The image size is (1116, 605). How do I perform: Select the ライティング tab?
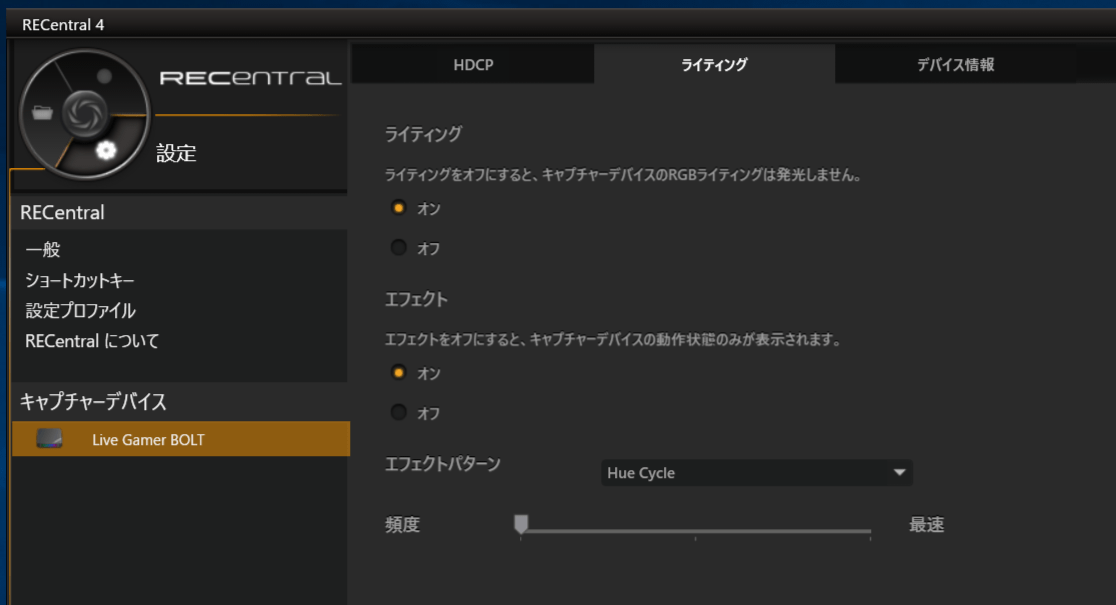point(714,64)
